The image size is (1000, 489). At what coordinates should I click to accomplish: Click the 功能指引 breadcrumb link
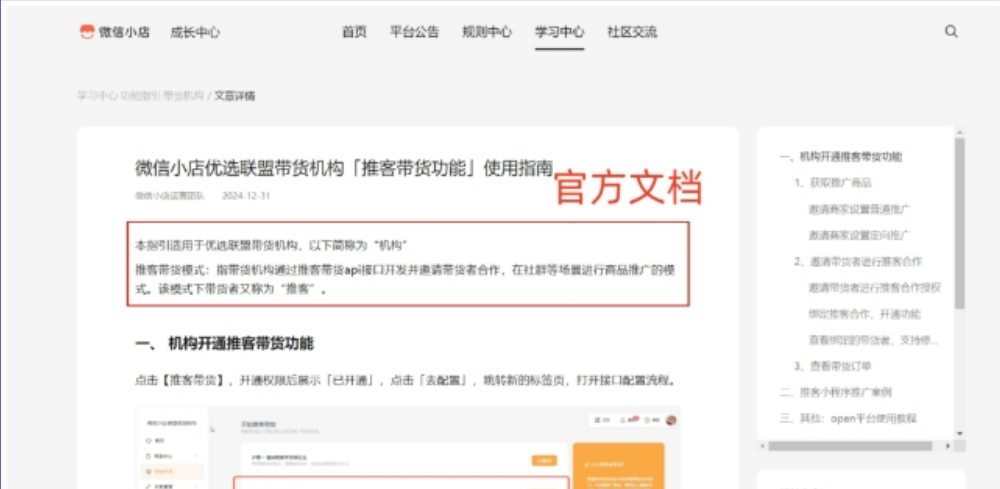[141, 96]
